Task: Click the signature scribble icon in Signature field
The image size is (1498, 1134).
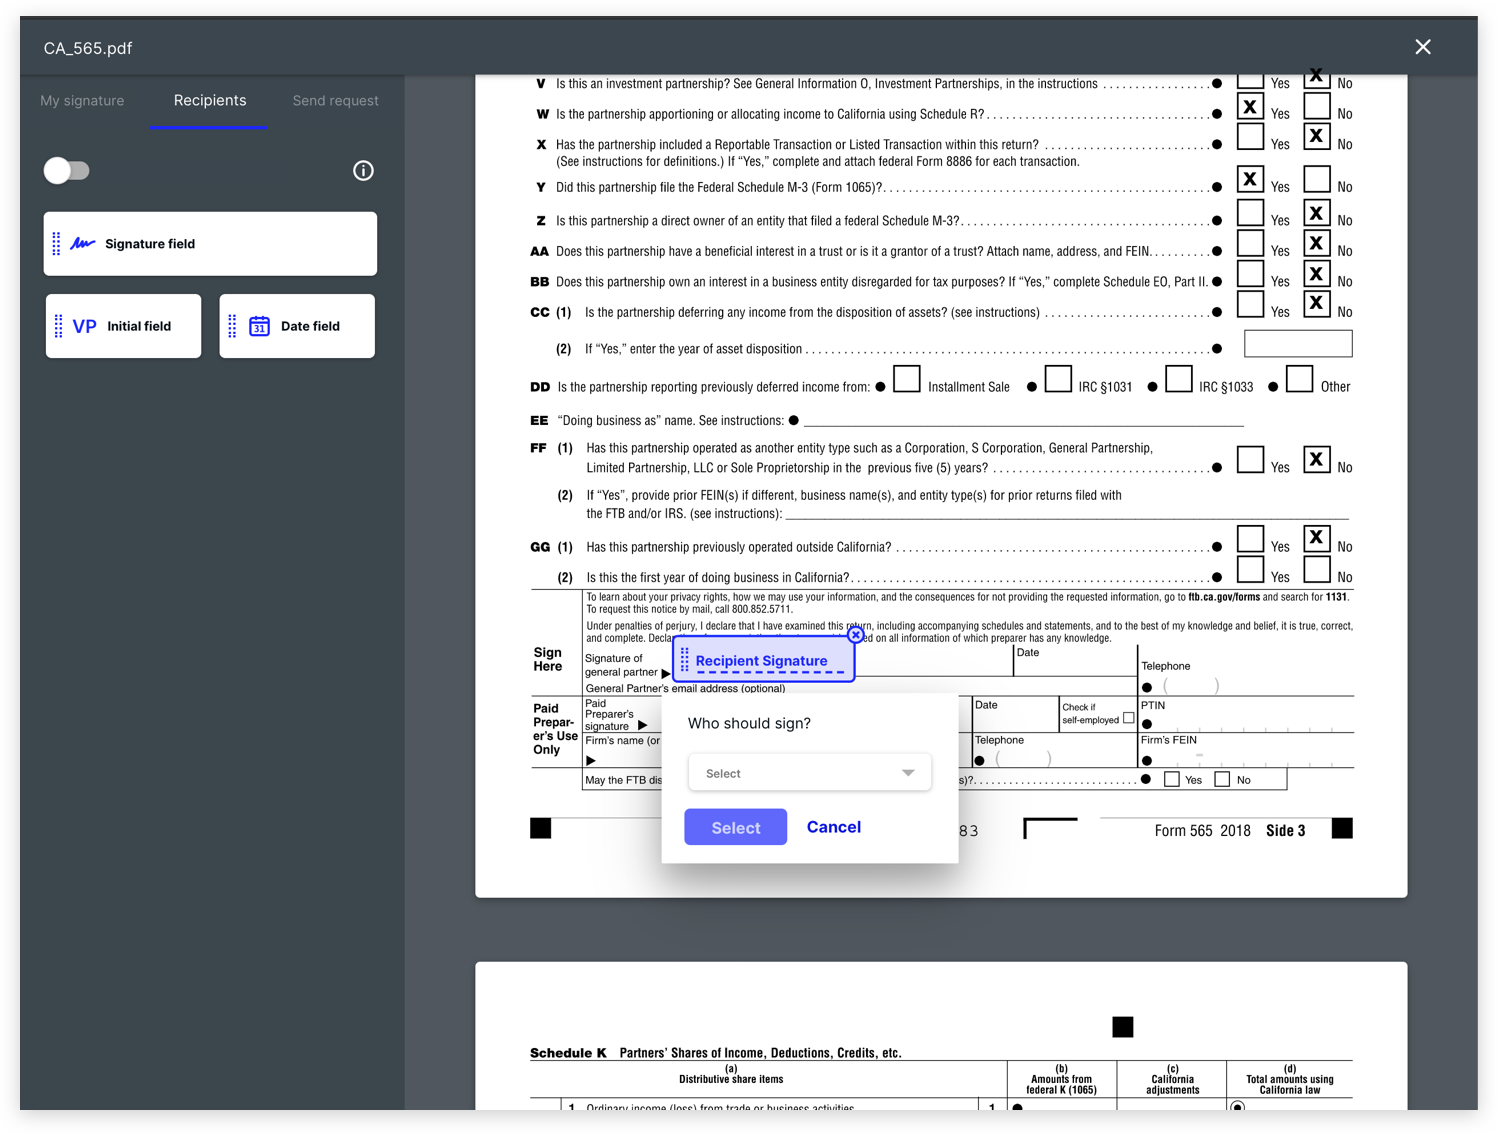Action: [x=83, y=244]
